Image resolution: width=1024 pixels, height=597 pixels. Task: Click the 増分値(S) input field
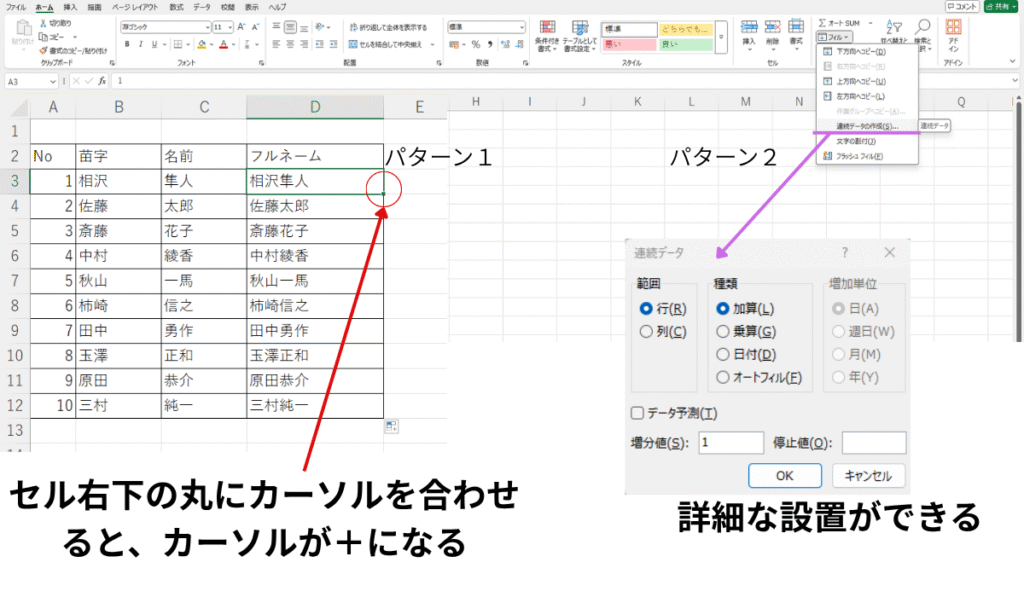coord(731,442)
